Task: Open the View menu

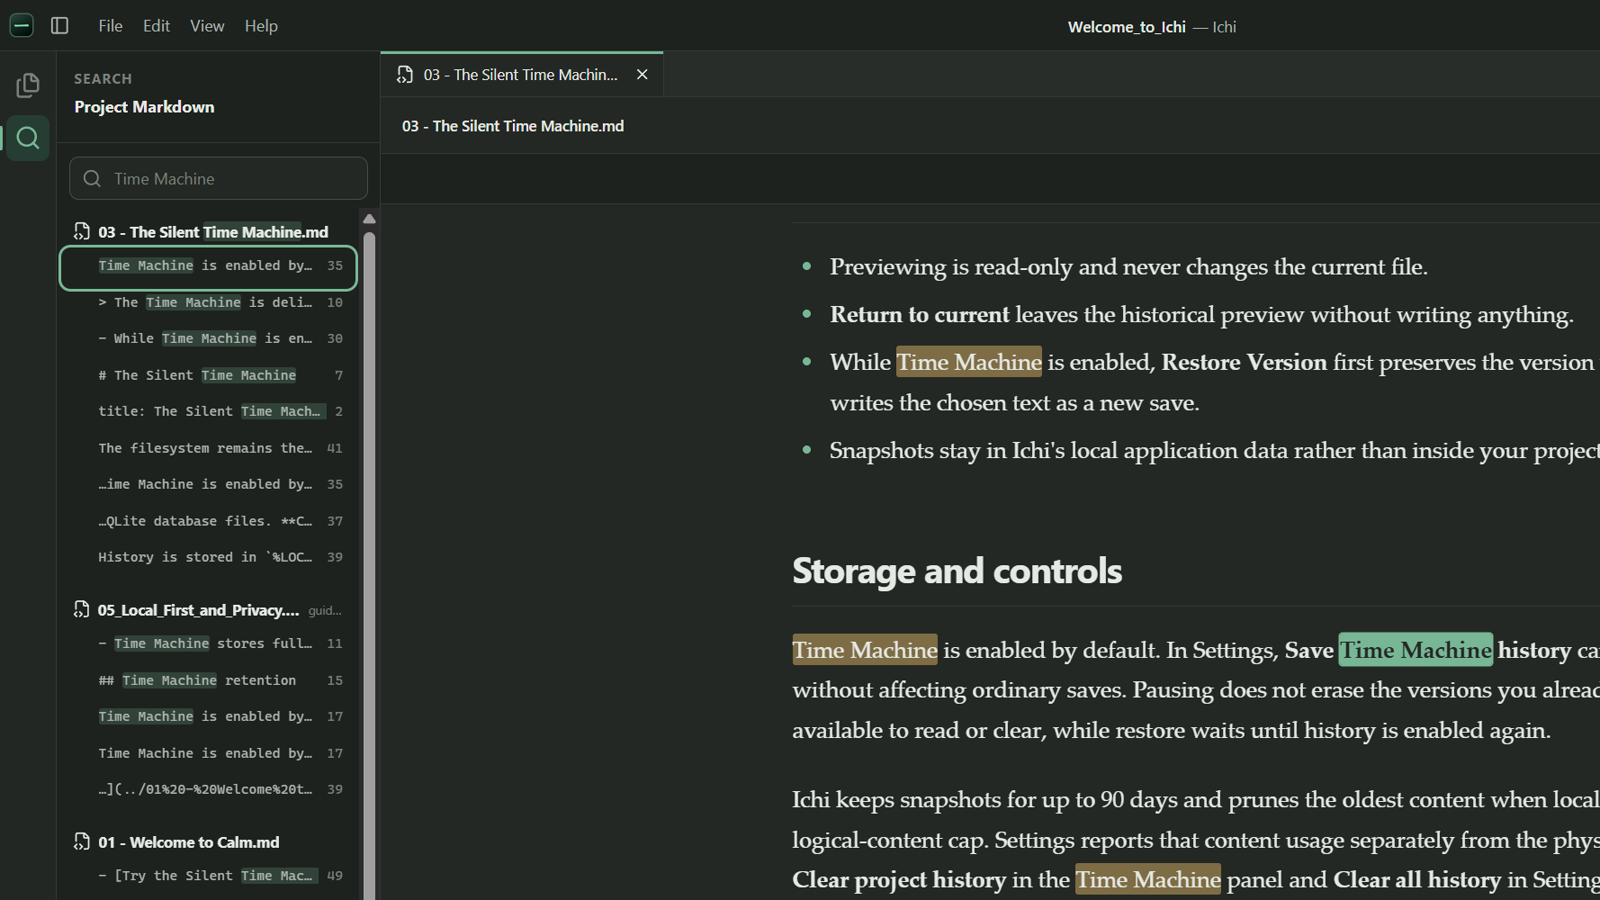Action: (207, 26)
